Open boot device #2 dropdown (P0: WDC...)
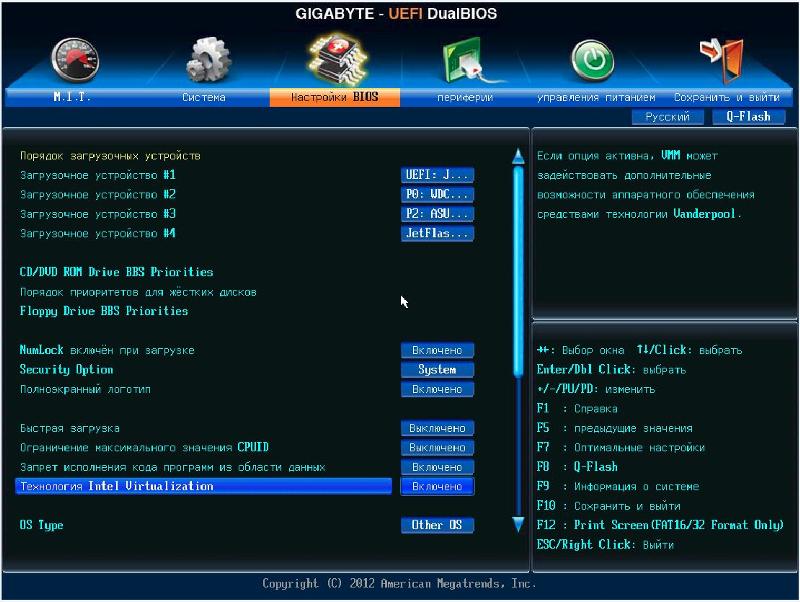The width and height of the screenshot is (800, 602). pyautogui.click(x=437, y=194)
